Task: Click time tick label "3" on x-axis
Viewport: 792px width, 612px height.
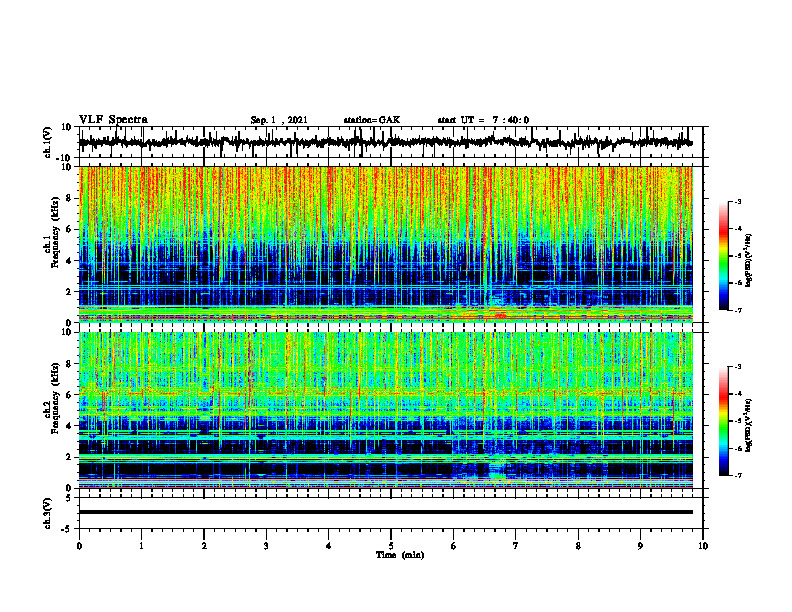Action: pyautogui.click(x=266, y=546)
